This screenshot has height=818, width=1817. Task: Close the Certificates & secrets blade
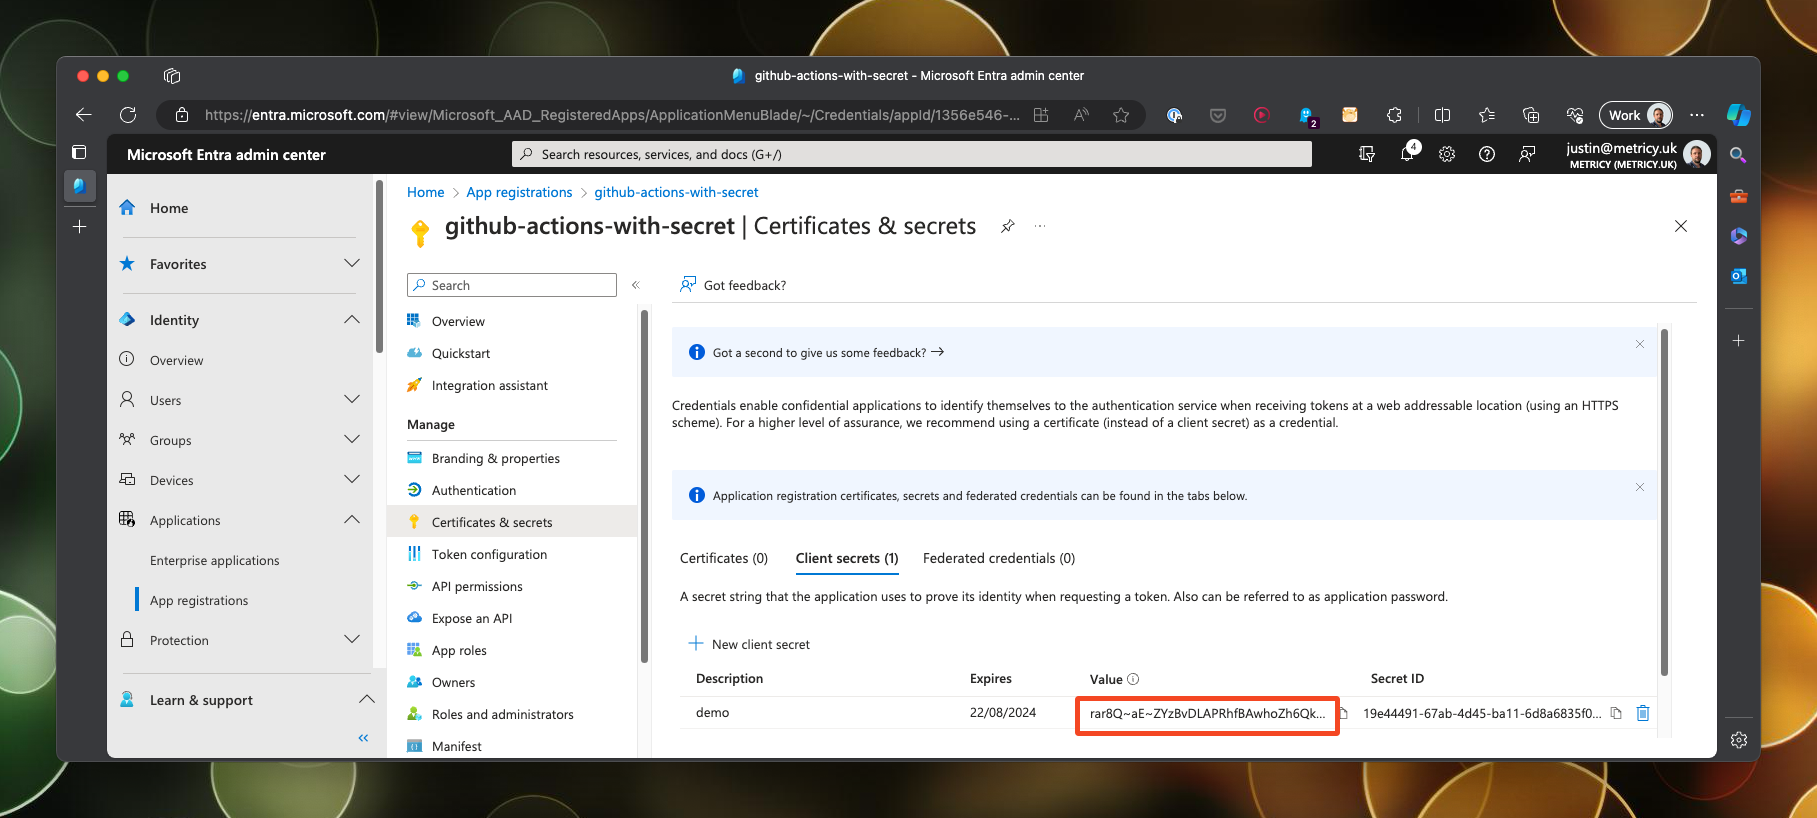coord(1681,226)
